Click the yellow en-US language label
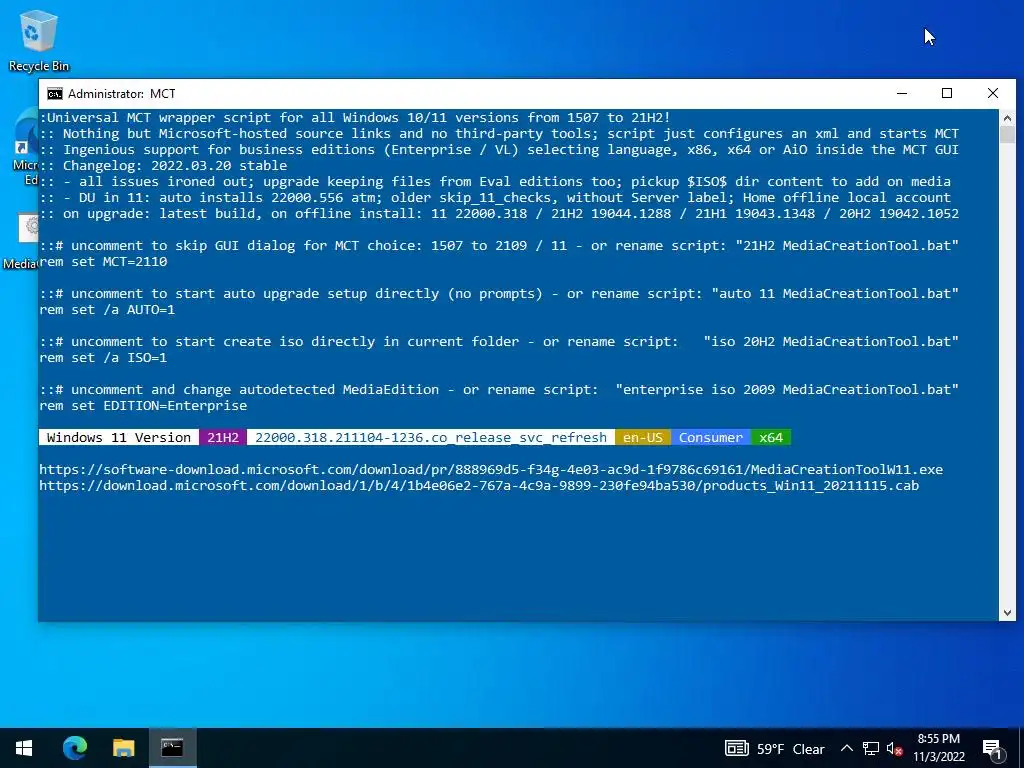This screenshot has width=1024, height=768. (x=643, y=437)
